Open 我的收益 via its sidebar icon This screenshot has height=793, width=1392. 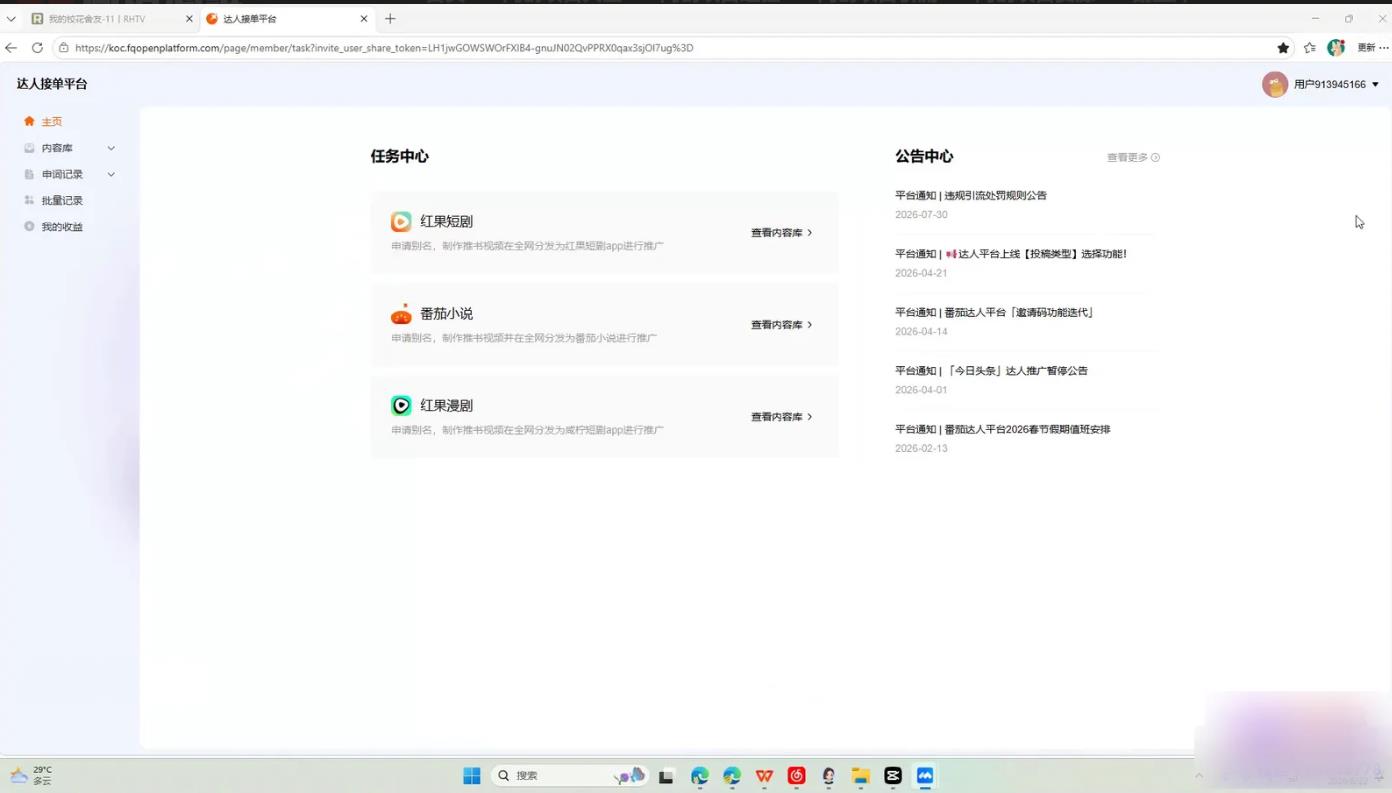(x=29, y=226)
